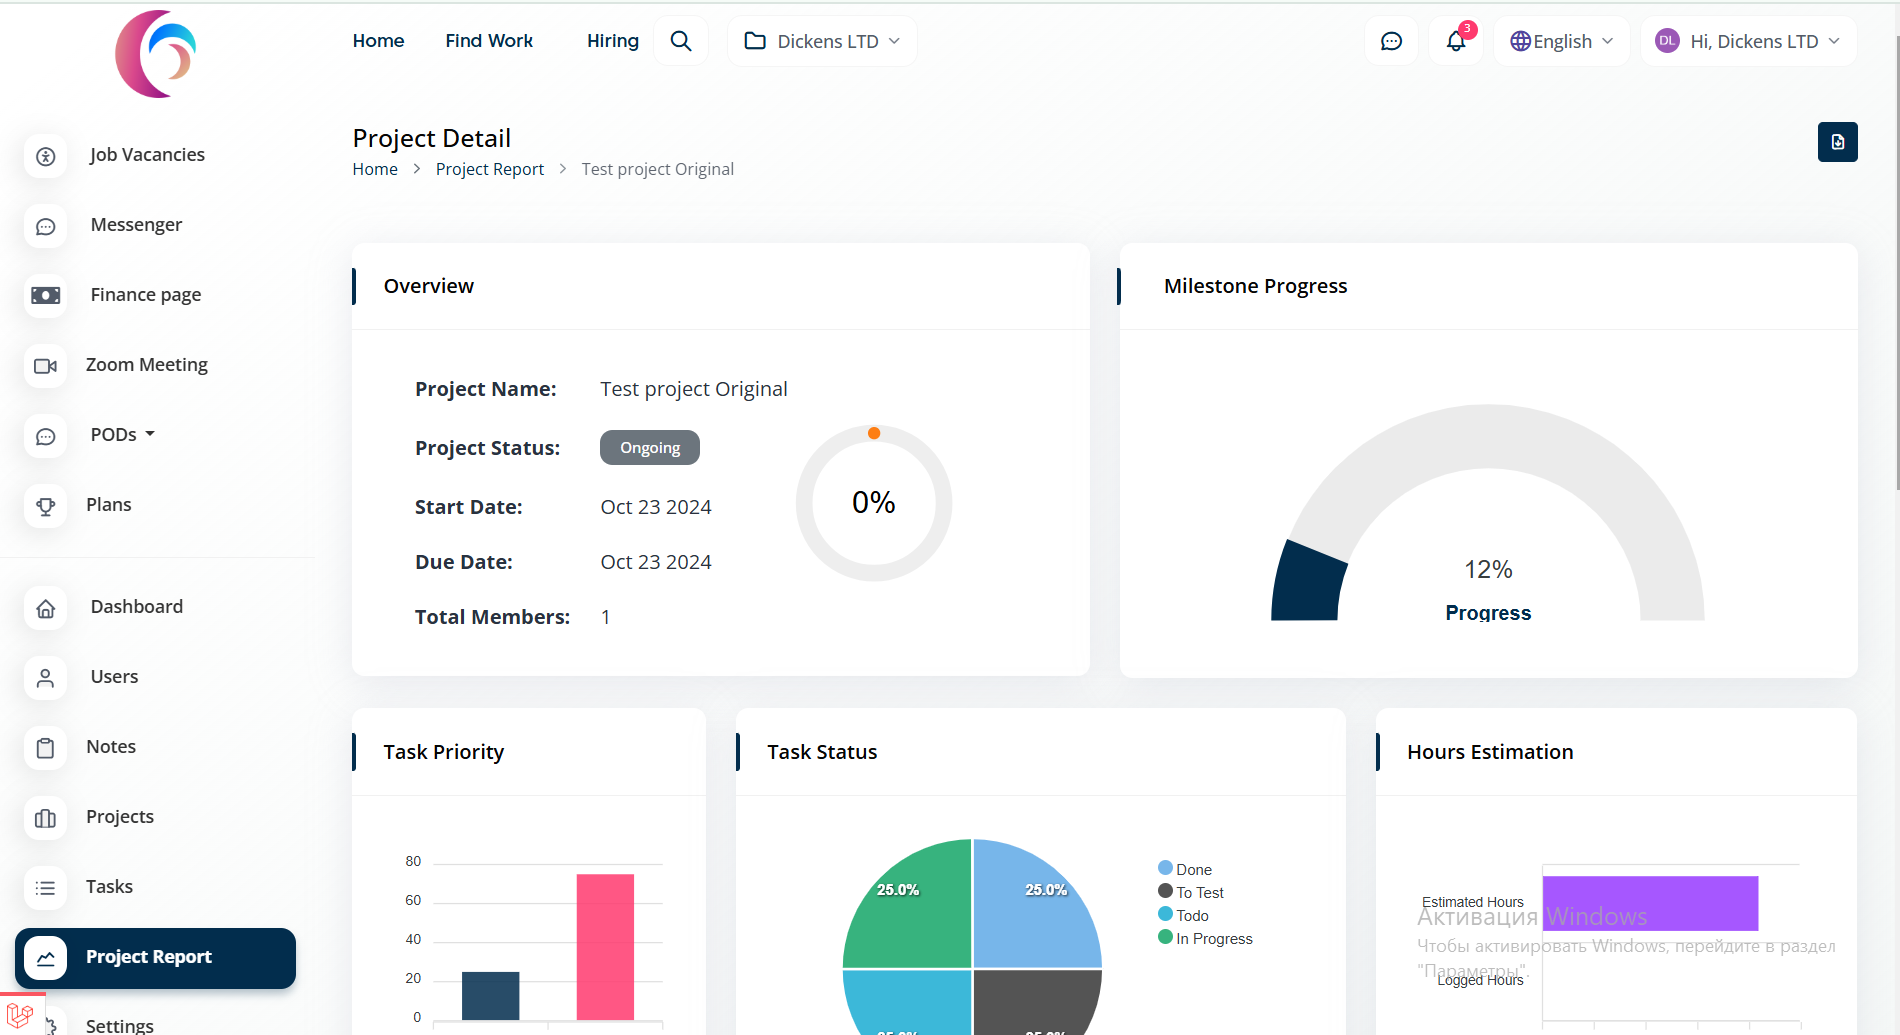Open Projects from sidebar

coord(120,817)
